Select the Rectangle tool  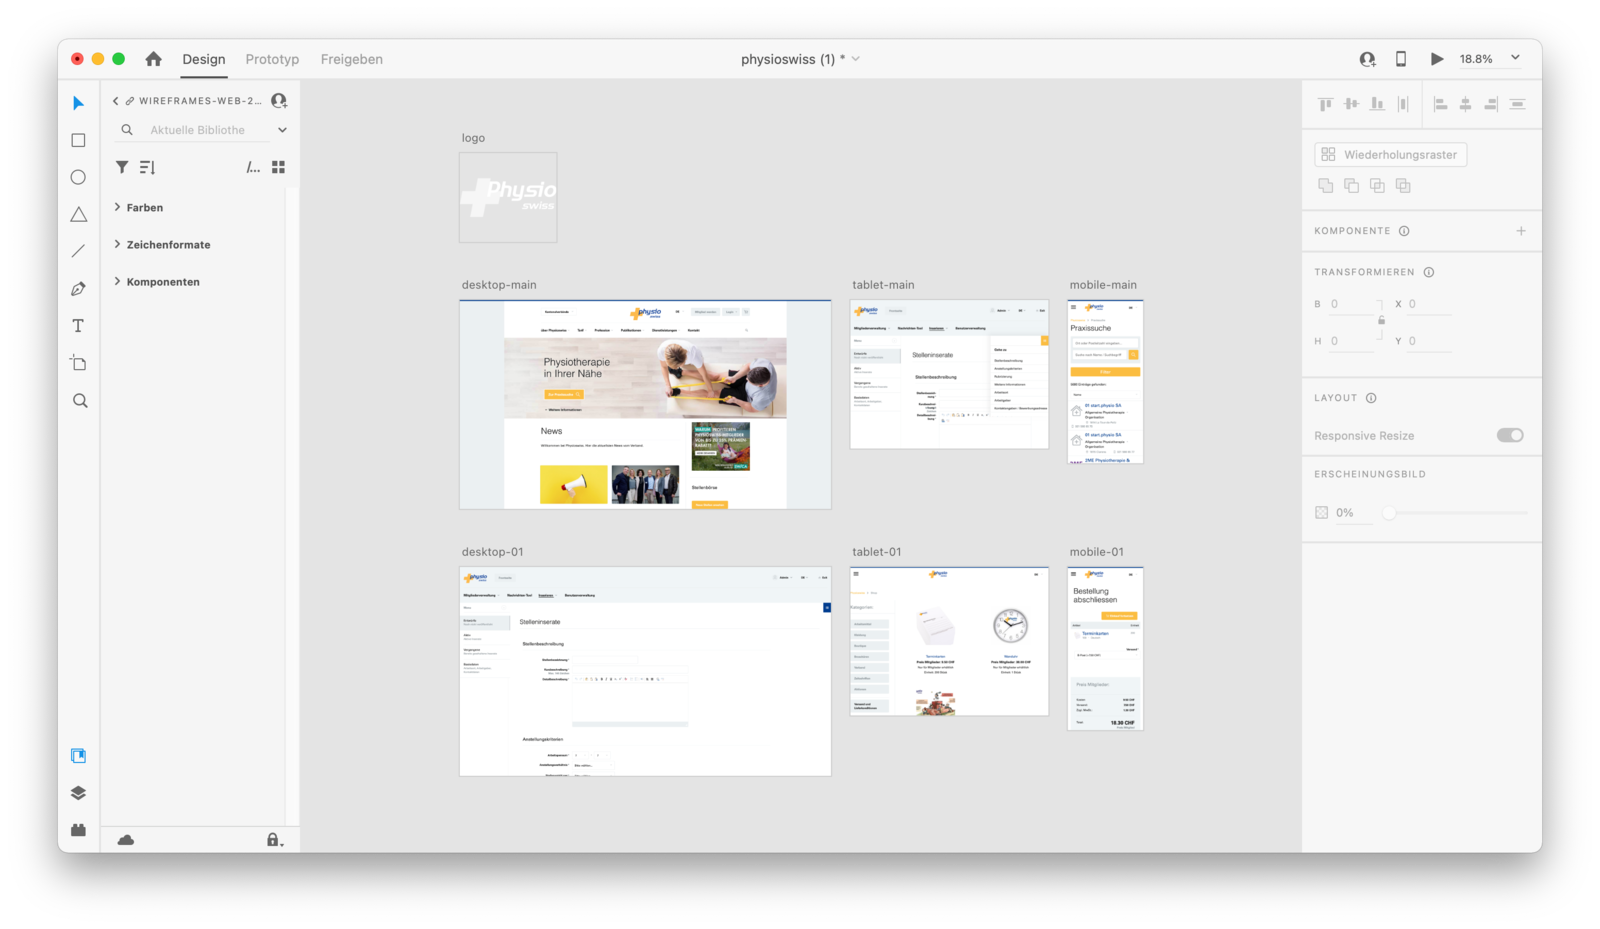[77, 140]
